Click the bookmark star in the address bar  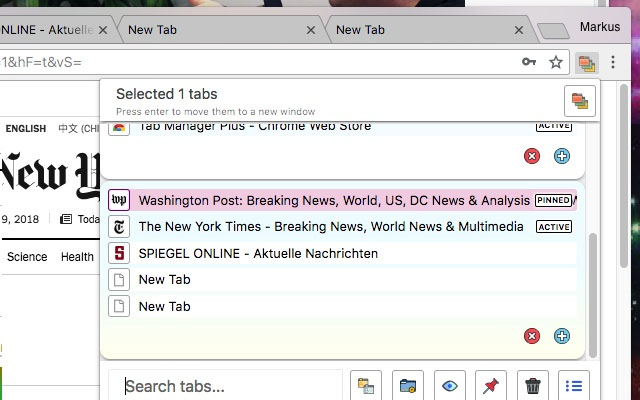[x=556, y=63]
